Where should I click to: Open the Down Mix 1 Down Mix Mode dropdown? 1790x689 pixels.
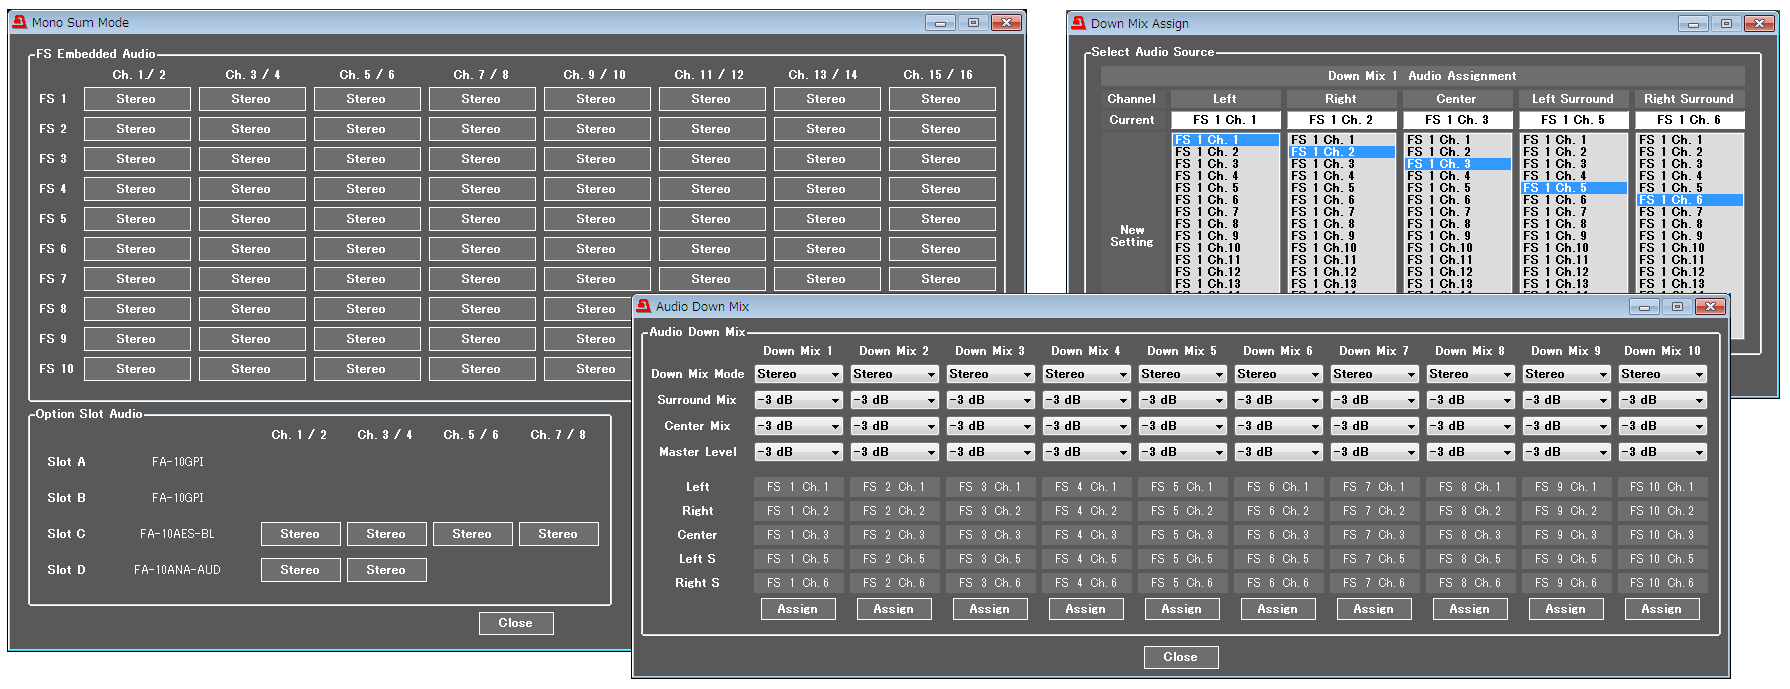pyautogui.click(x=798, y=374)
